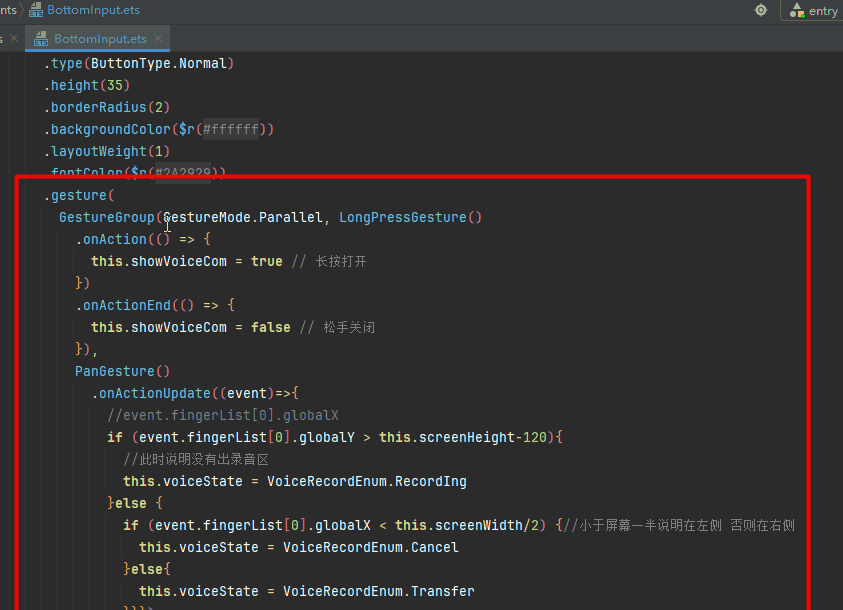Select the BottomInput.ets editor tab

100,39
